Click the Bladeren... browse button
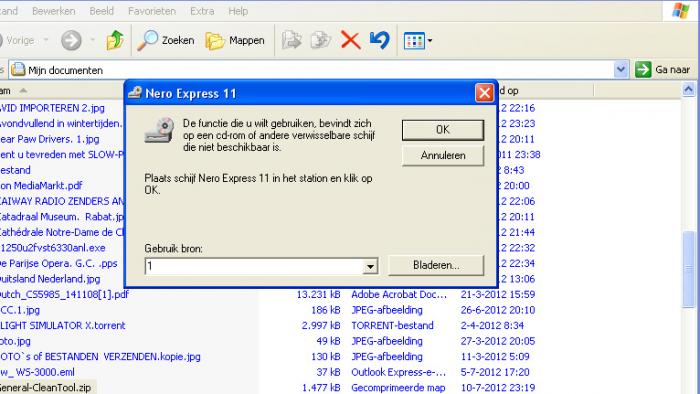This screenshot has height=394, width=700. click(x=436, y=265)
